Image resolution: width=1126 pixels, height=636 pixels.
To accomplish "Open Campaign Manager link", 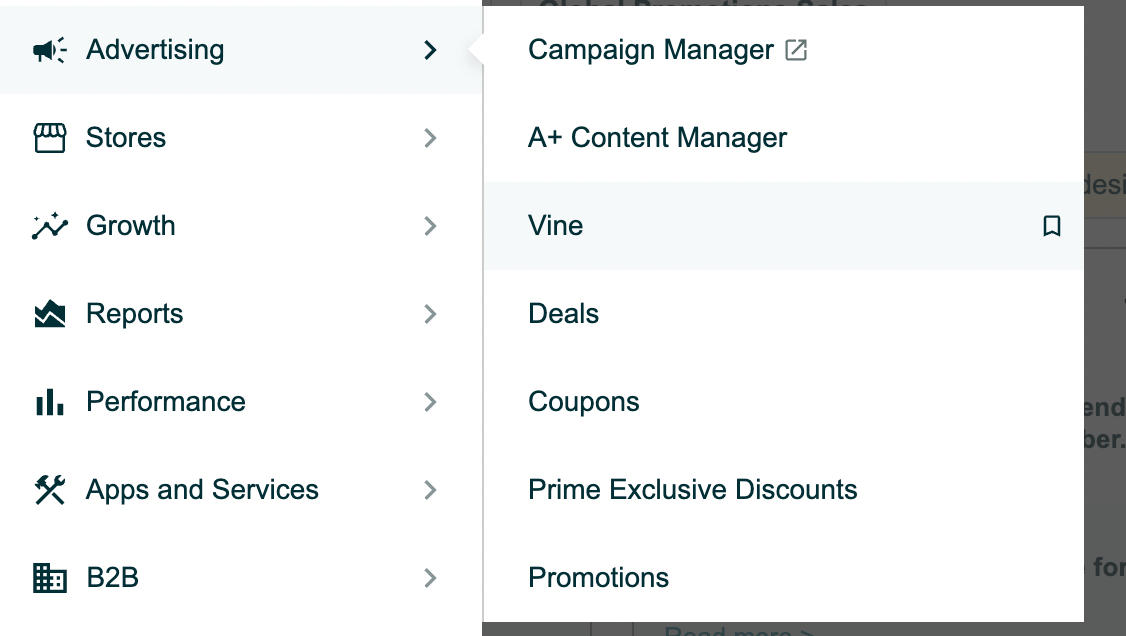I will click(651, 50).
